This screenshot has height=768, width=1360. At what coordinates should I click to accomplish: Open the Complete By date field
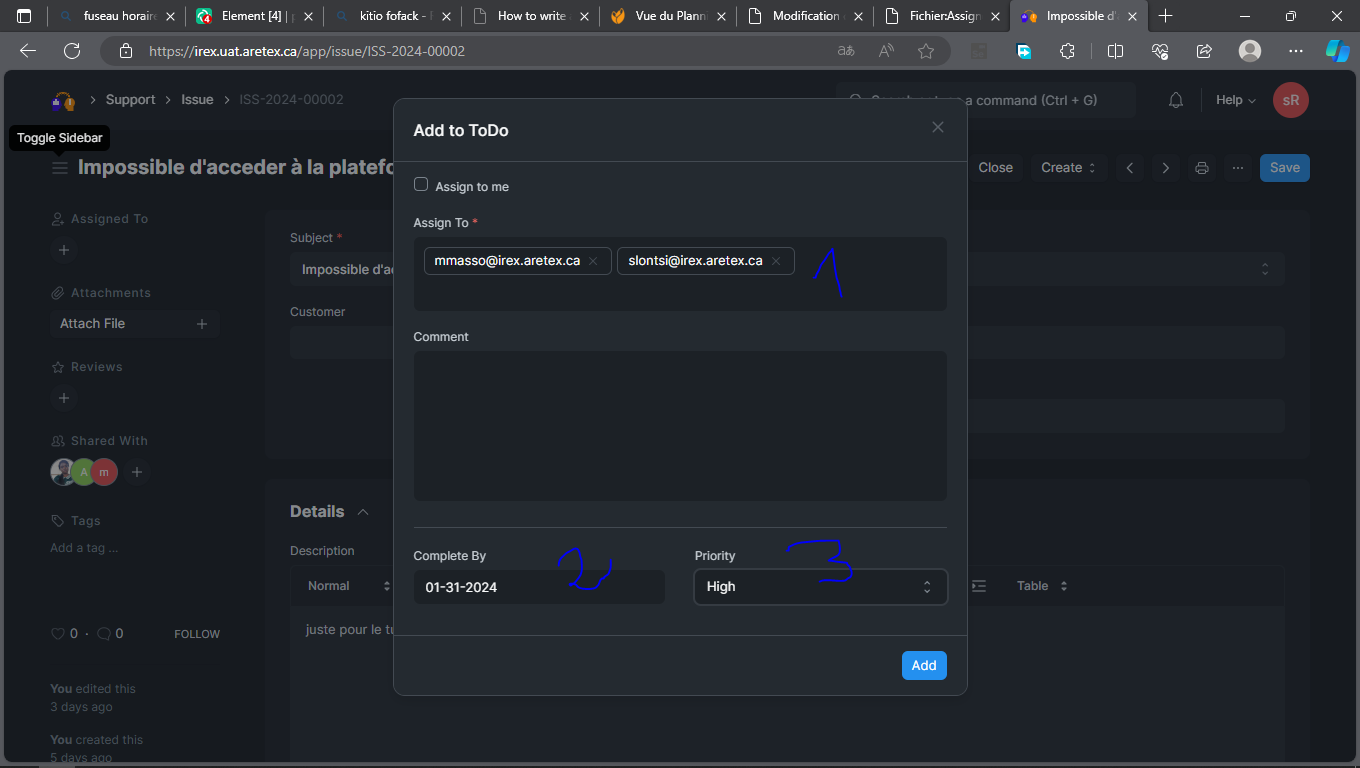click(x=539, y=587)
